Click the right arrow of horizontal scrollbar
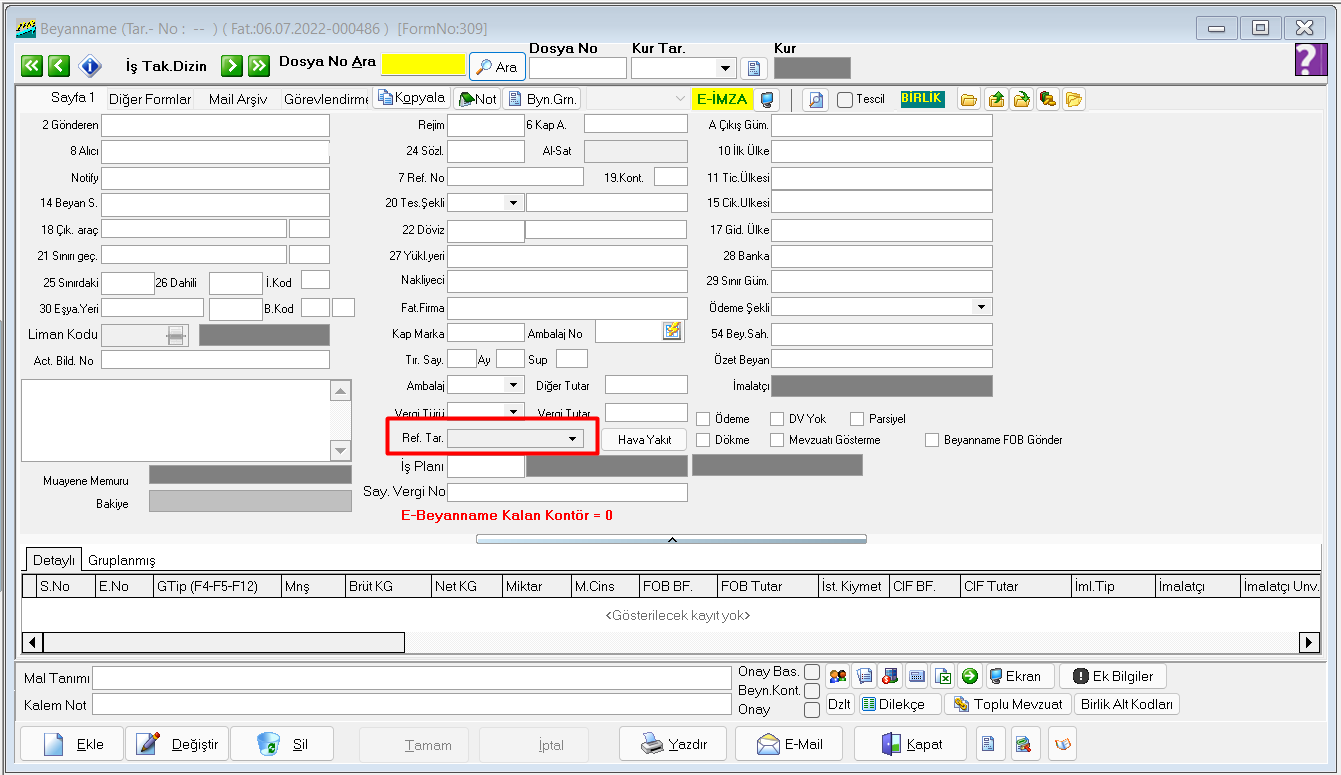The height and width of the screenshot is (775, 1341). (1308, 642)
